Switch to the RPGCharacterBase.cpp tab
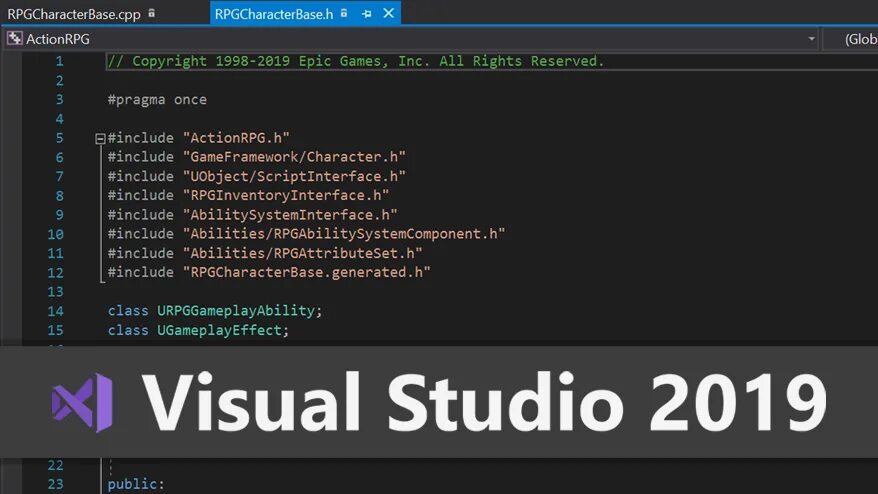Screen dimensions: 878x494 [74, 14]
